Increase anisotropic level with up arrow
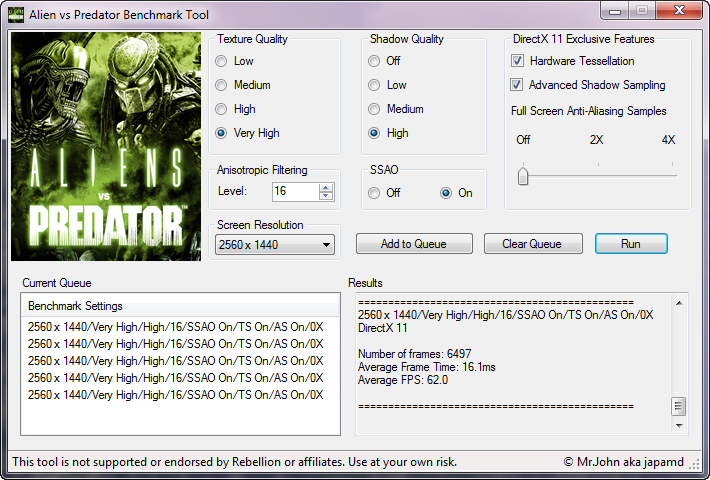Viewport: 710px width, 480px height. click(326, 187)
